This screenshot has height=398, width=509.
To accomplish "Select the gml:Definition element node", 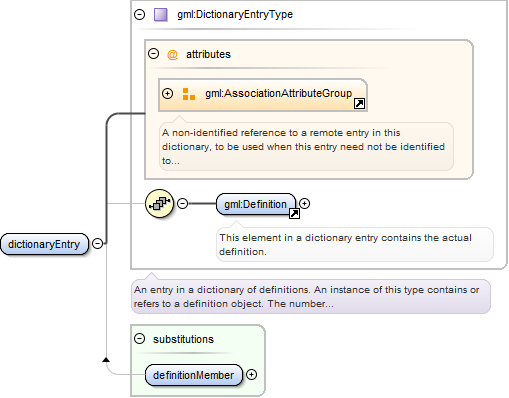I will coord(256,204).
